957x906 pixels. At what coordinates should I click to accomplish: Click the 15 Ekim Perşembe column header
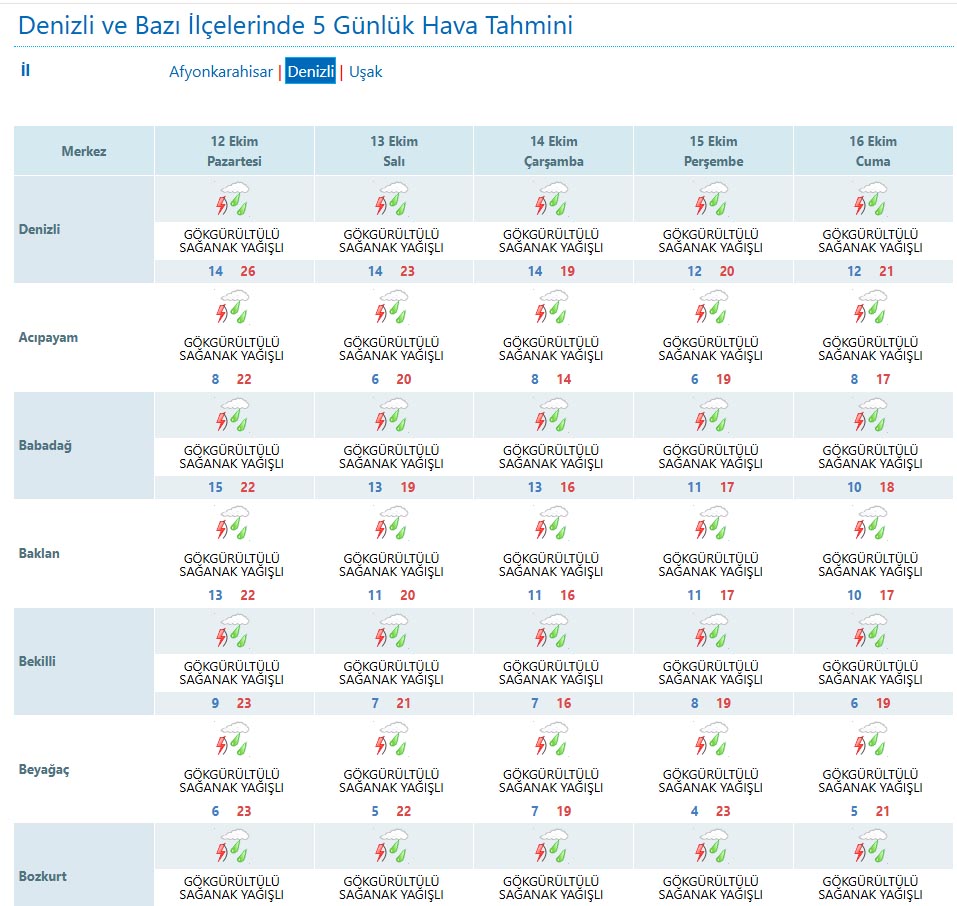point(713,151)
